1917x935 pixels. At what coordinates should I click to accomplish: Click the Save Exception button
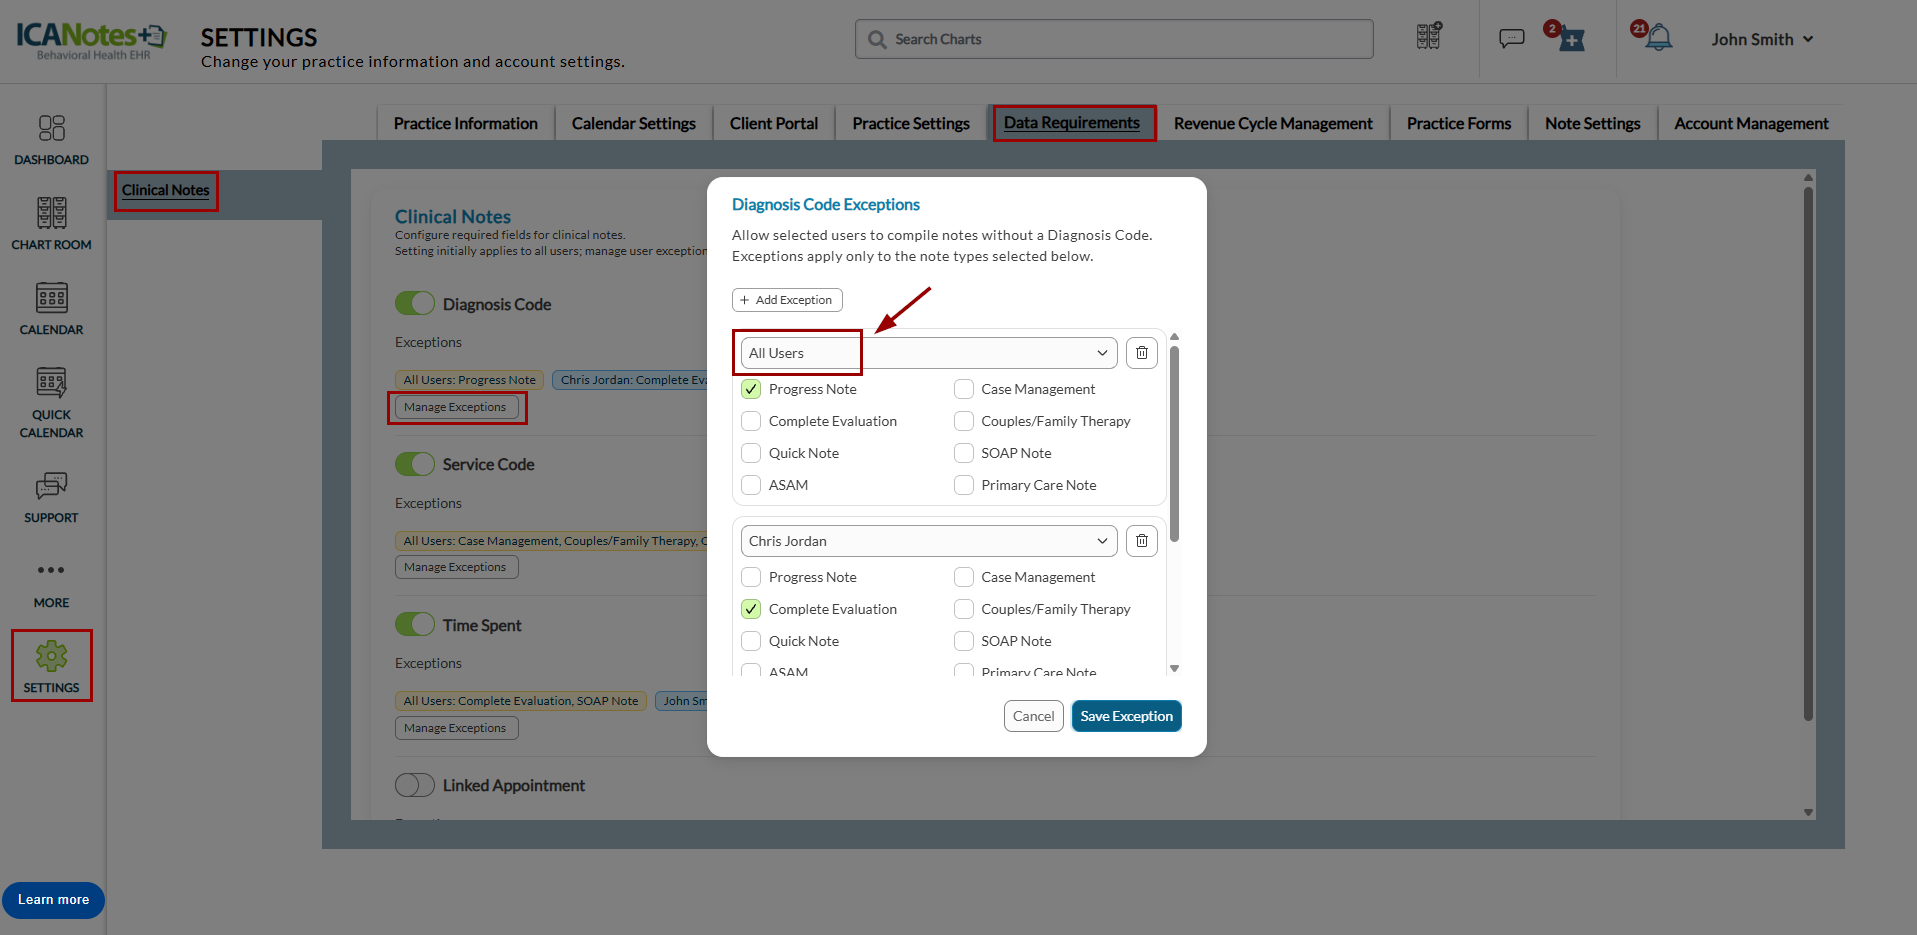pos(1126,716)
